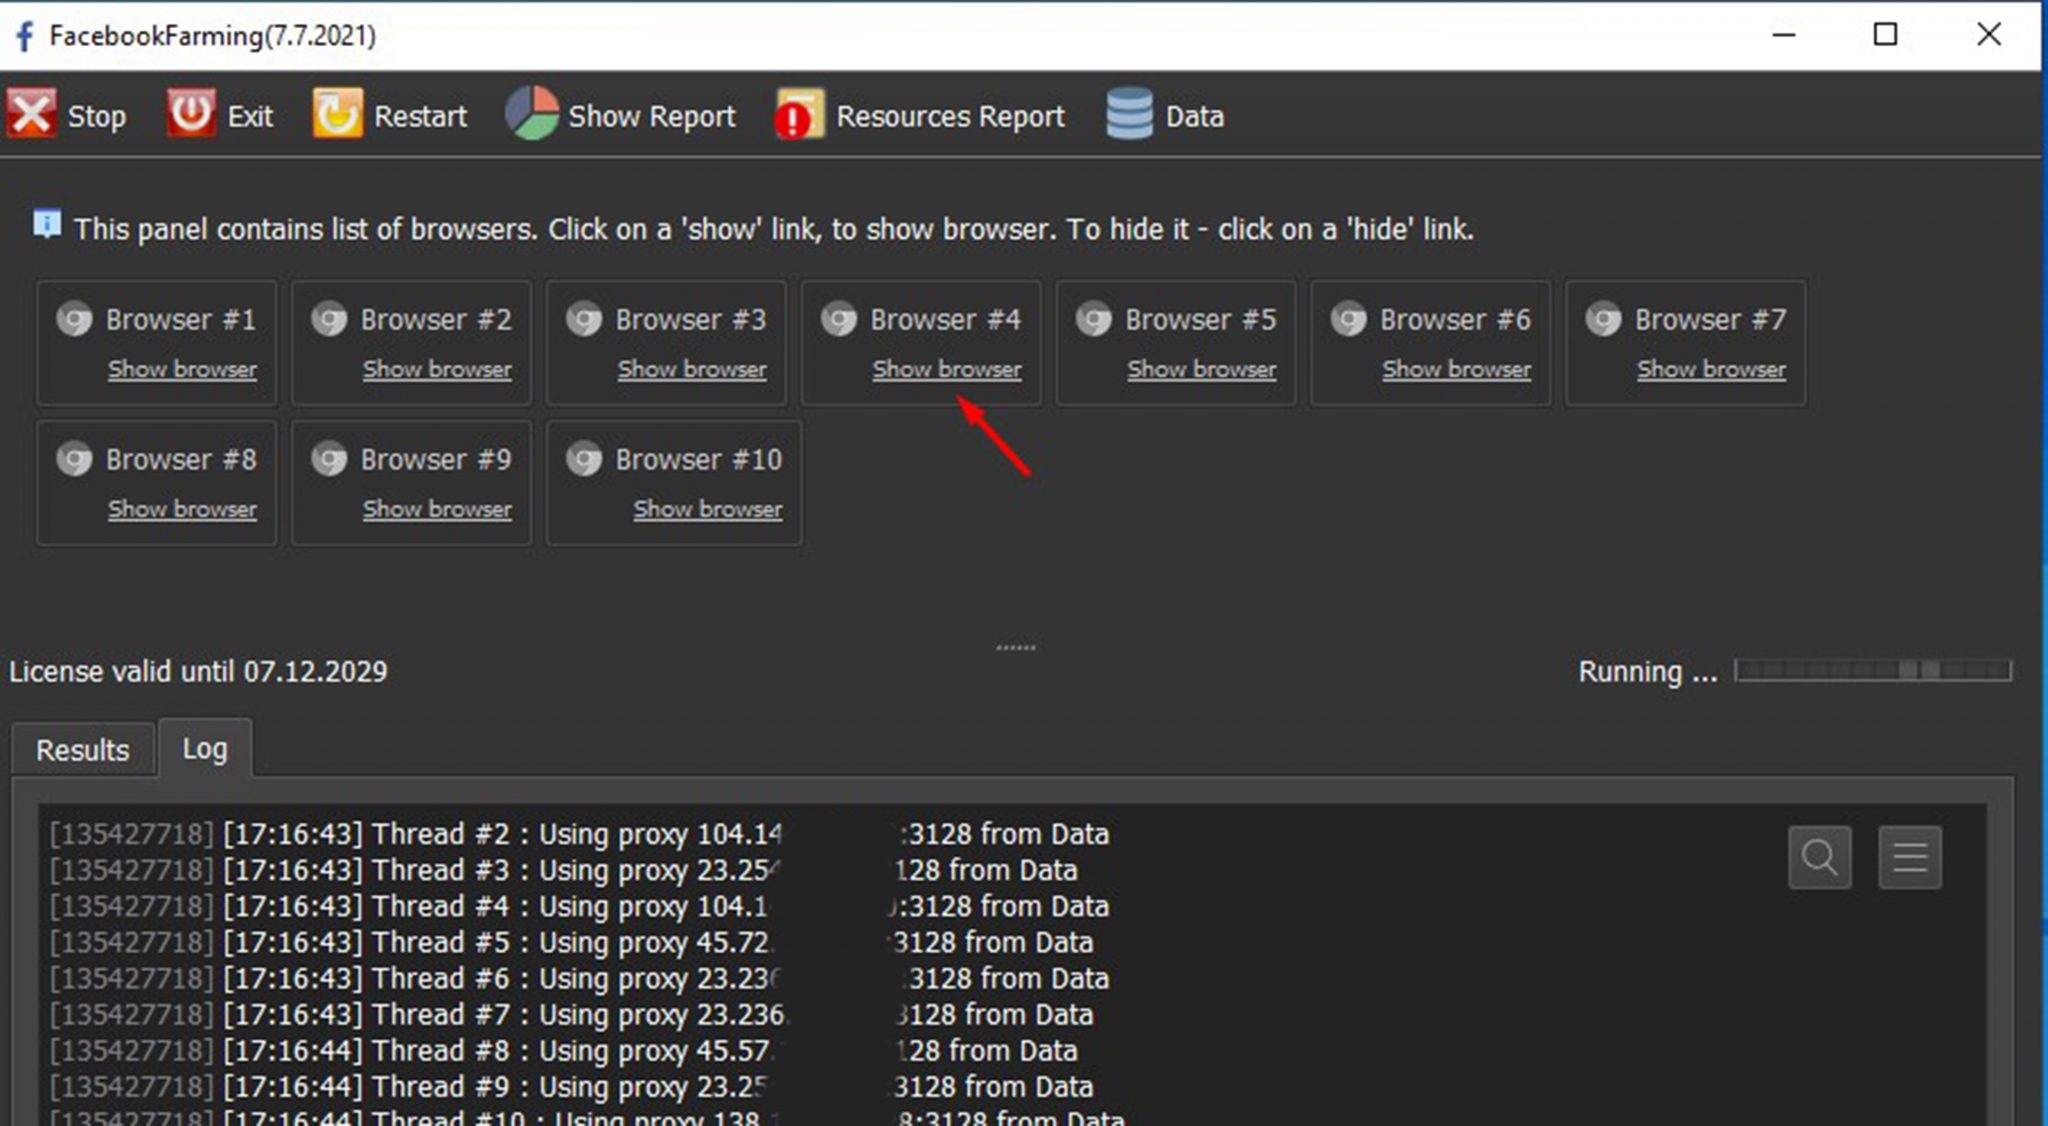
Task: Show browser for Browser #8
Action: click(x=182, y=509)
